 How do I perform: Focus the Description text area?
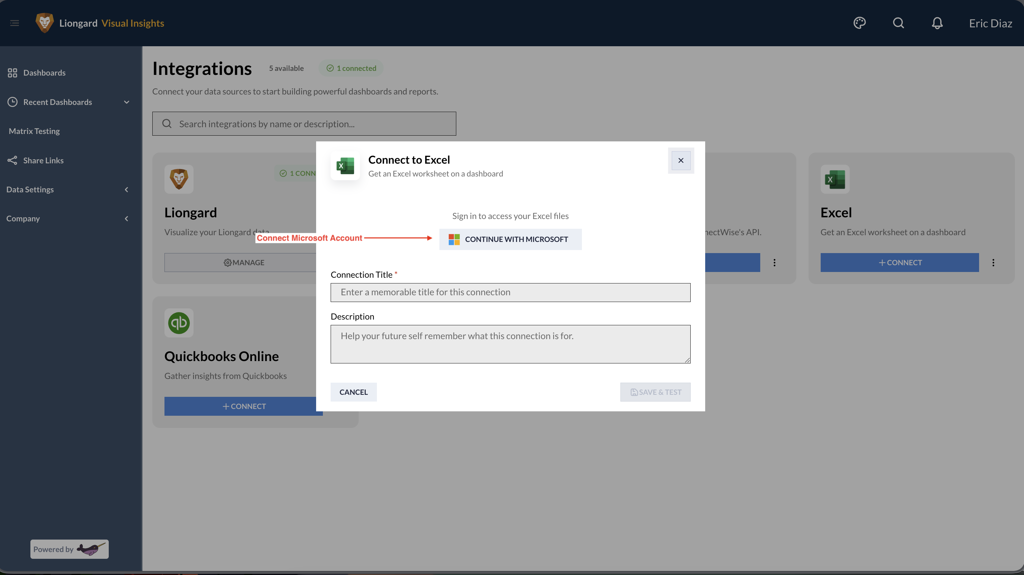pyautogui.click(x=510, y=344)
